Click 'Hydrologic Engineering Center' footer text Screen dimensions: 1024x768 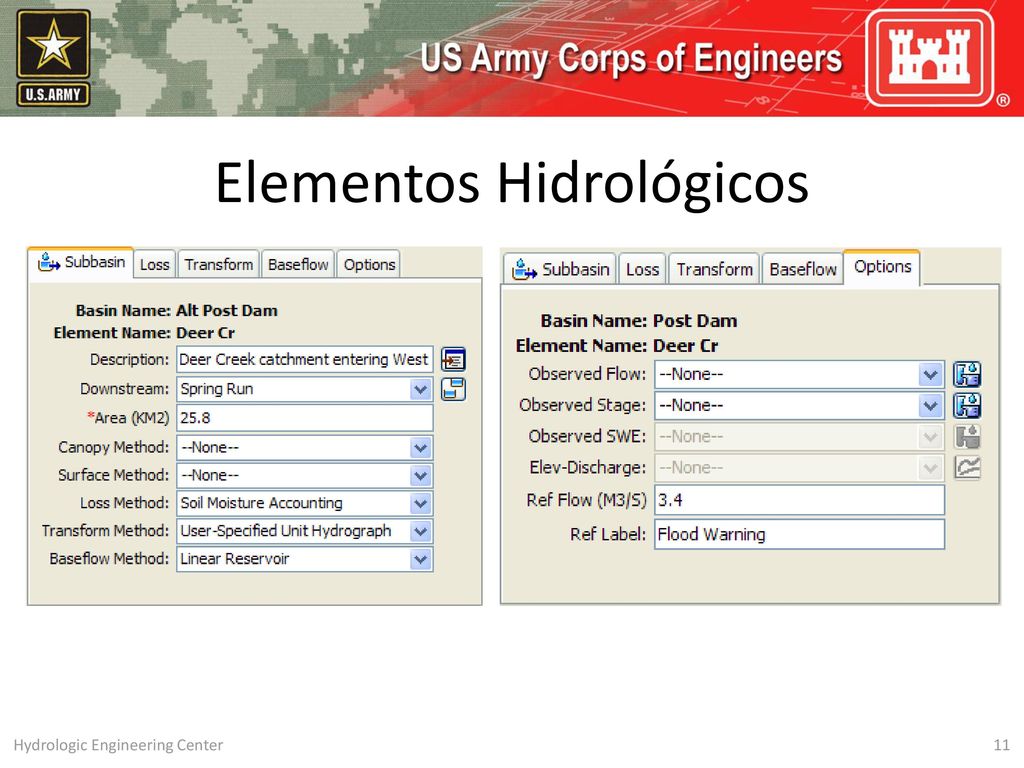(x=118, y=745)
